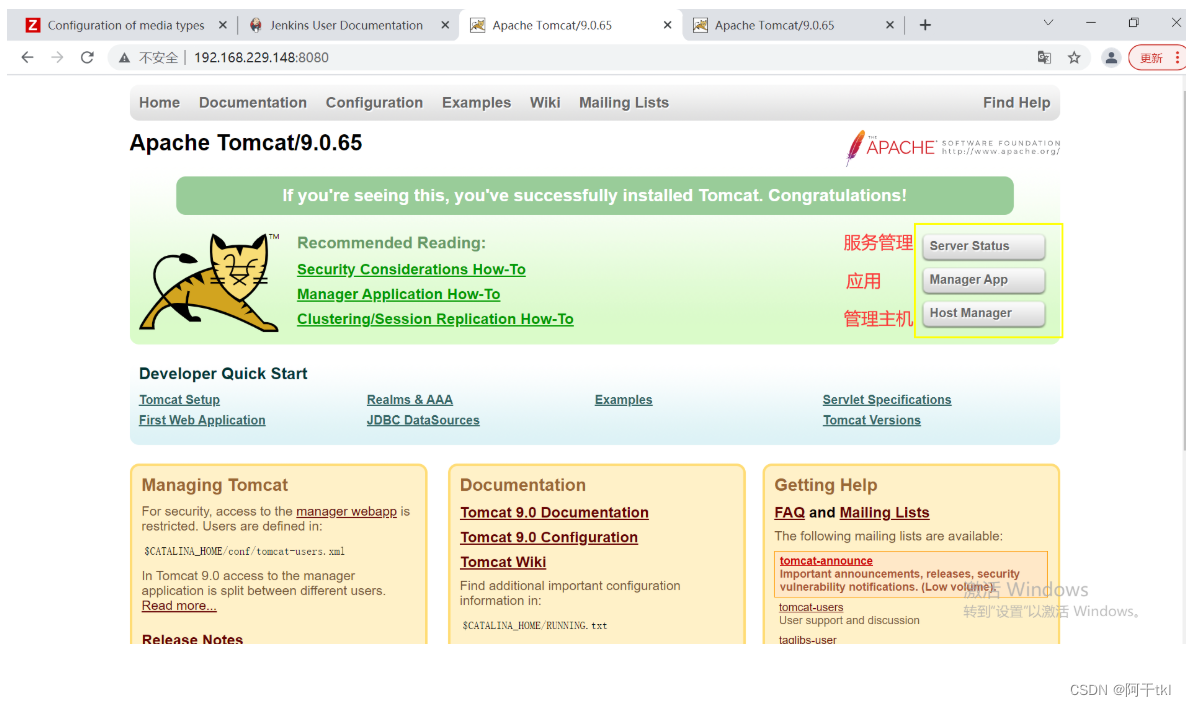The image size is (1186, 706).
Task: Click the address bar URL 192.168.229.148:8080
Action: tap(261, 58)
